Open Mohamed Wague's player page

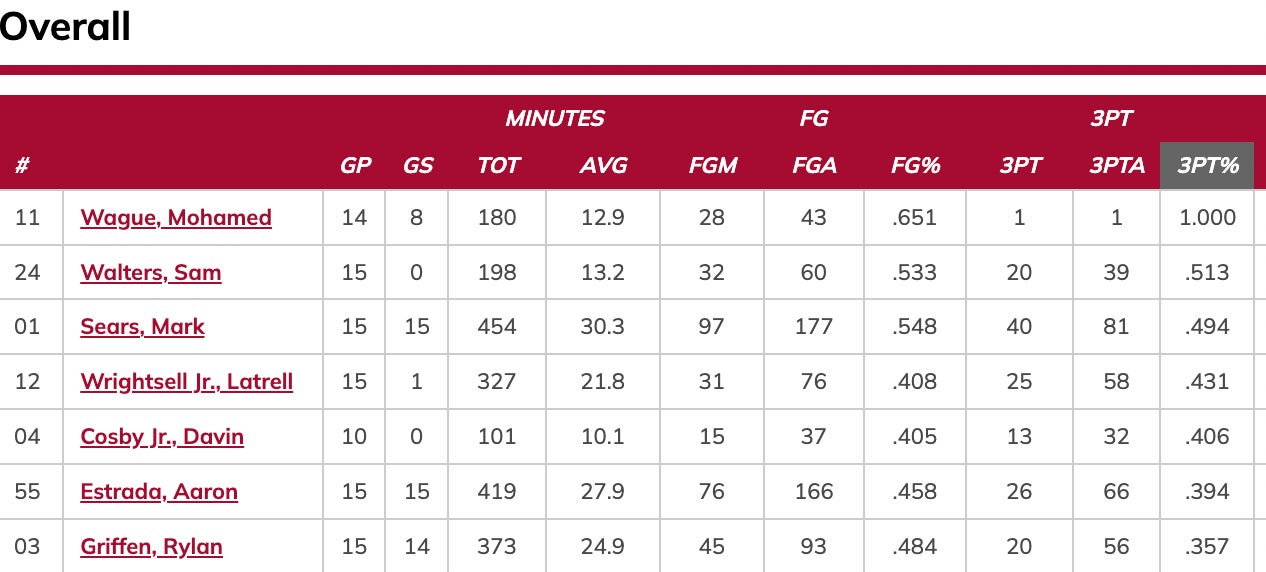click(176, 218)
